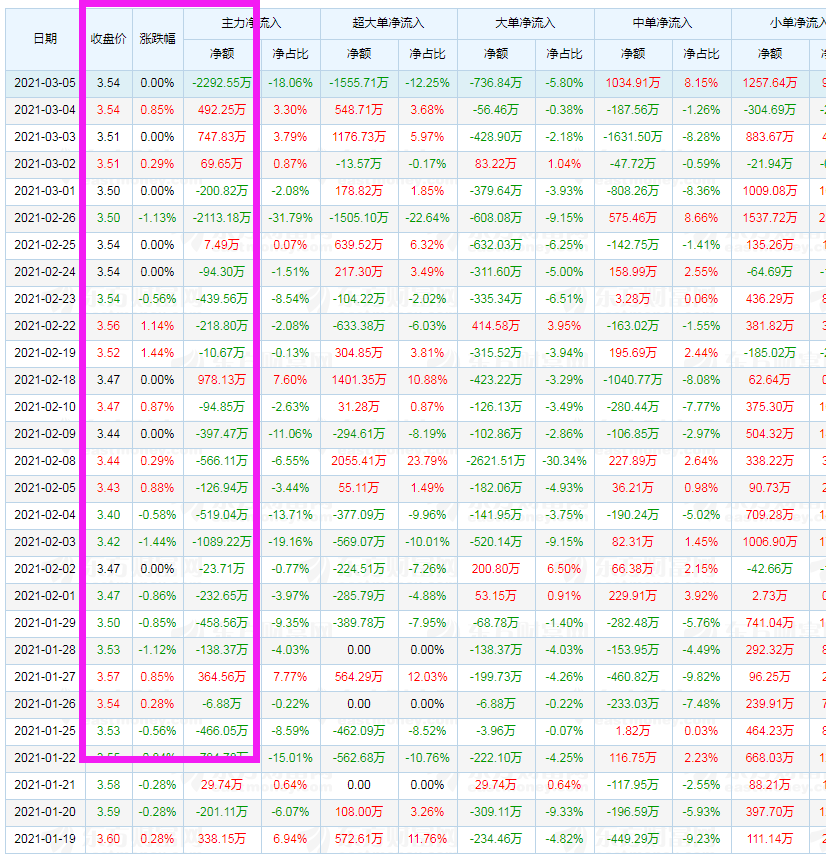The width and height of the screenshot is (826, 854).
Task: Click the value 414.58万
Action: [x=495, y=326]
